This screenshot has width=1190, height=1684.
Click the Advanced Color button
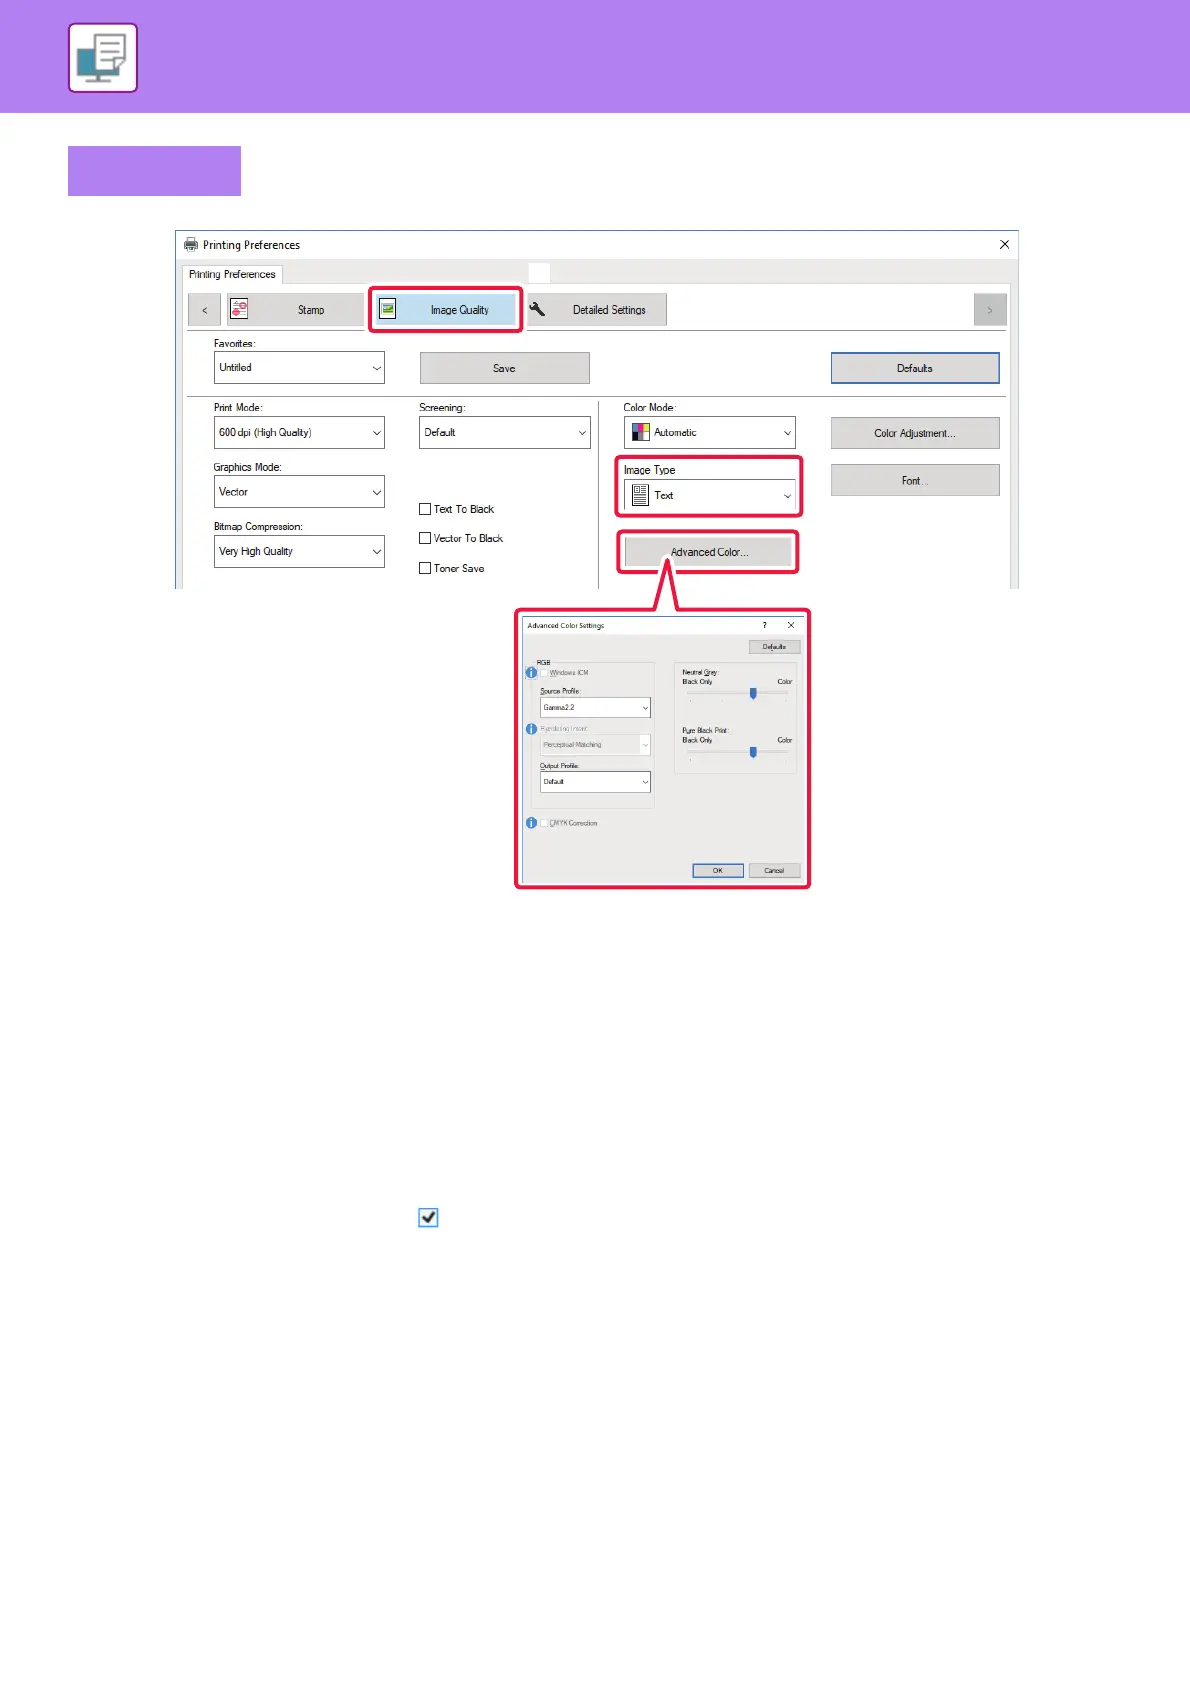[x=708, y=552]
